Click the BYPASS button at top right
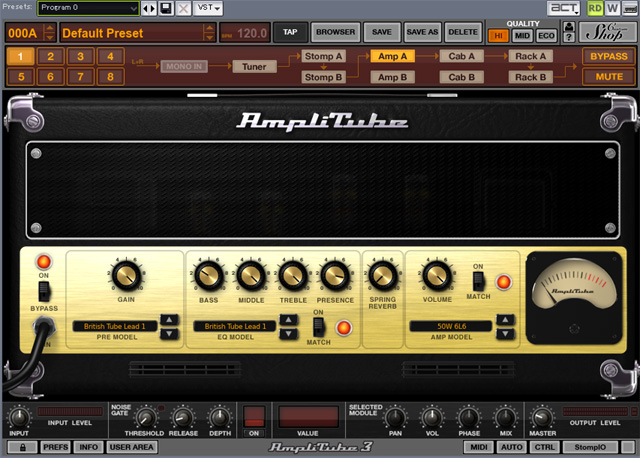Image resolution: width=640 pixels, height=458 pixels. point(609,56)
